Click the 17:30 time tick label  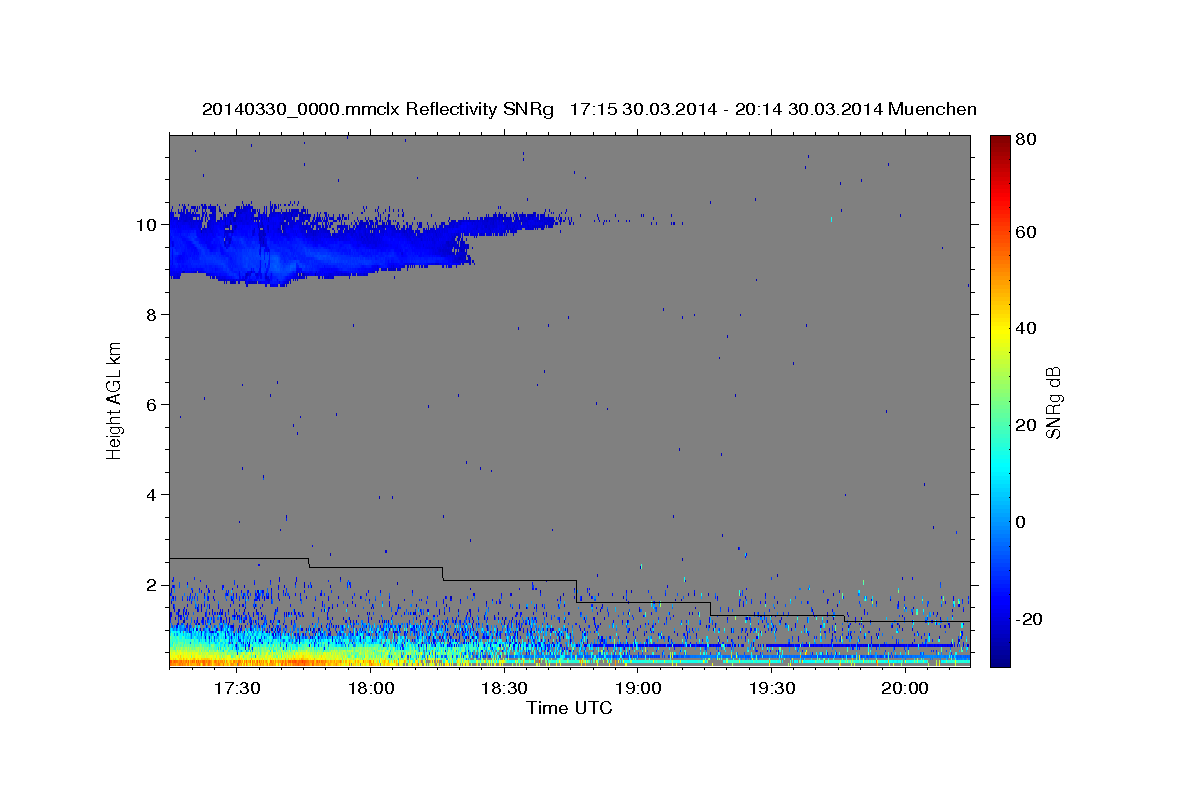pyautogui.click(x=237, y=688)
